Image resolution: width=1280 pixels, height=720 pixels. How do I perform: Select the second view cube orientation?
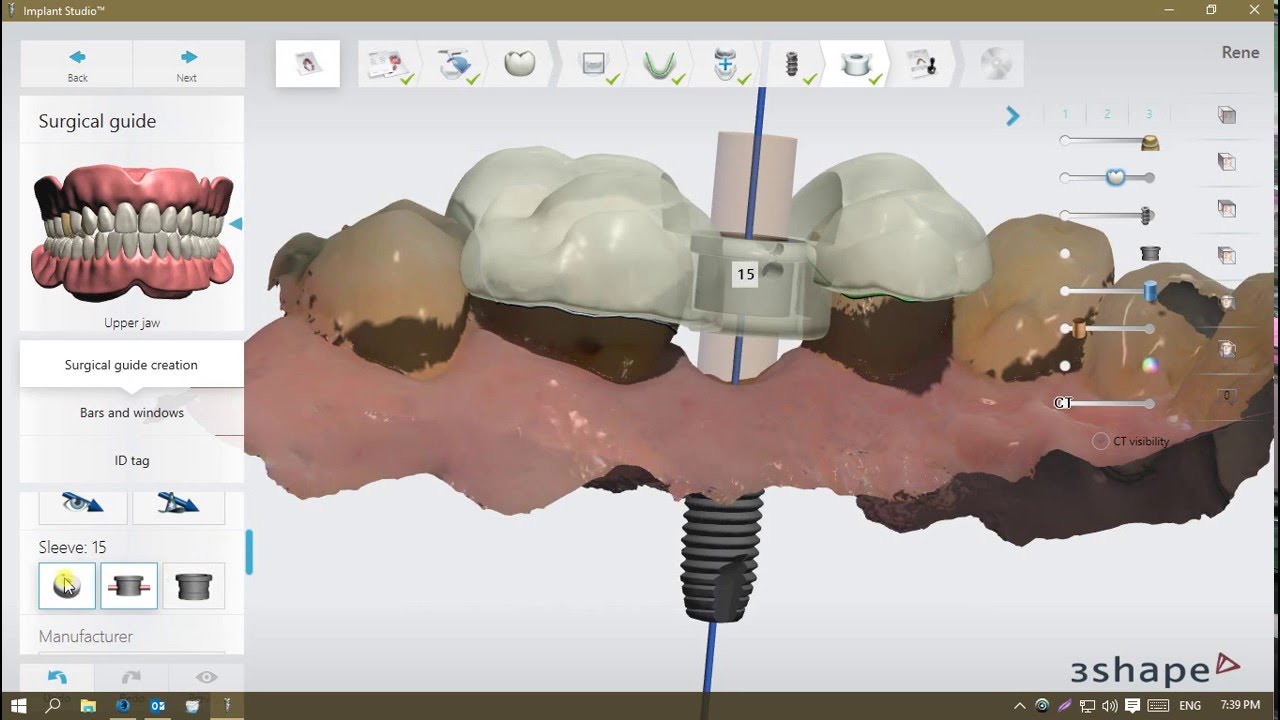pyautogui.click(x=1227, y=162)
